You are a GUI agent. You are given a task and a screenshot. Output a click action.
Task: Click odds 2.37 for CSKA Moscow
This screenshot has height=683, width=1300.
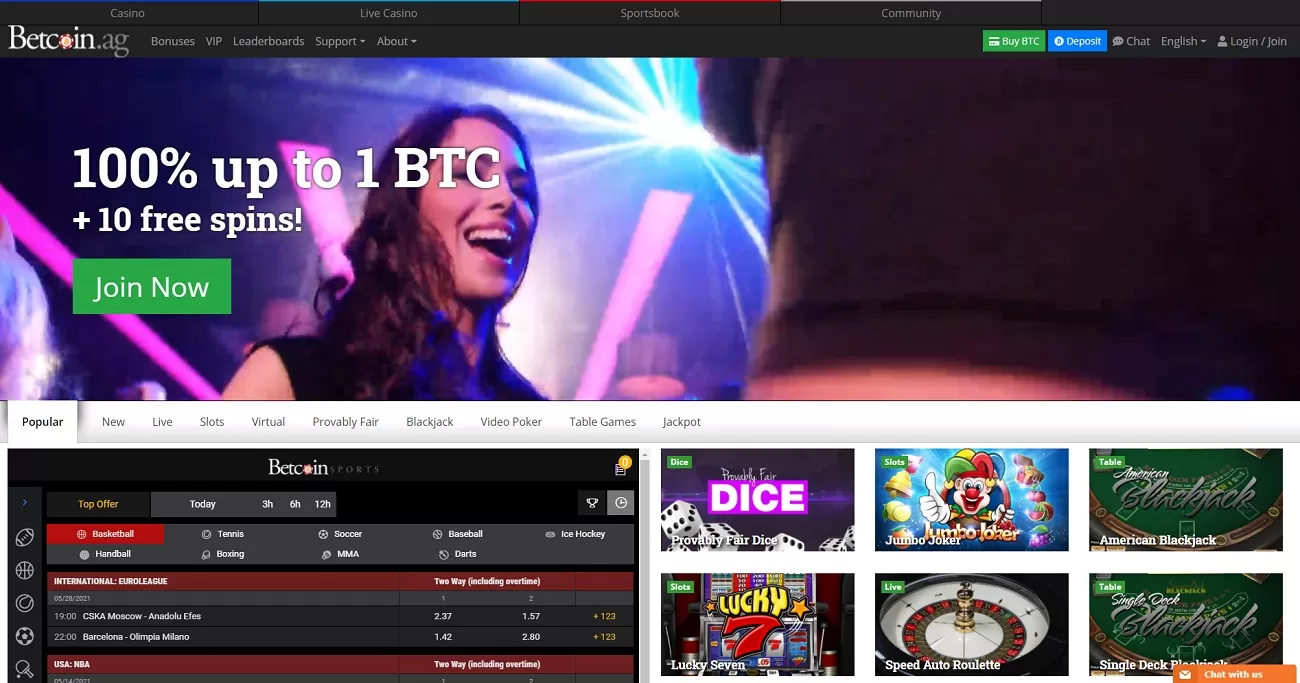tap(443, 616)
